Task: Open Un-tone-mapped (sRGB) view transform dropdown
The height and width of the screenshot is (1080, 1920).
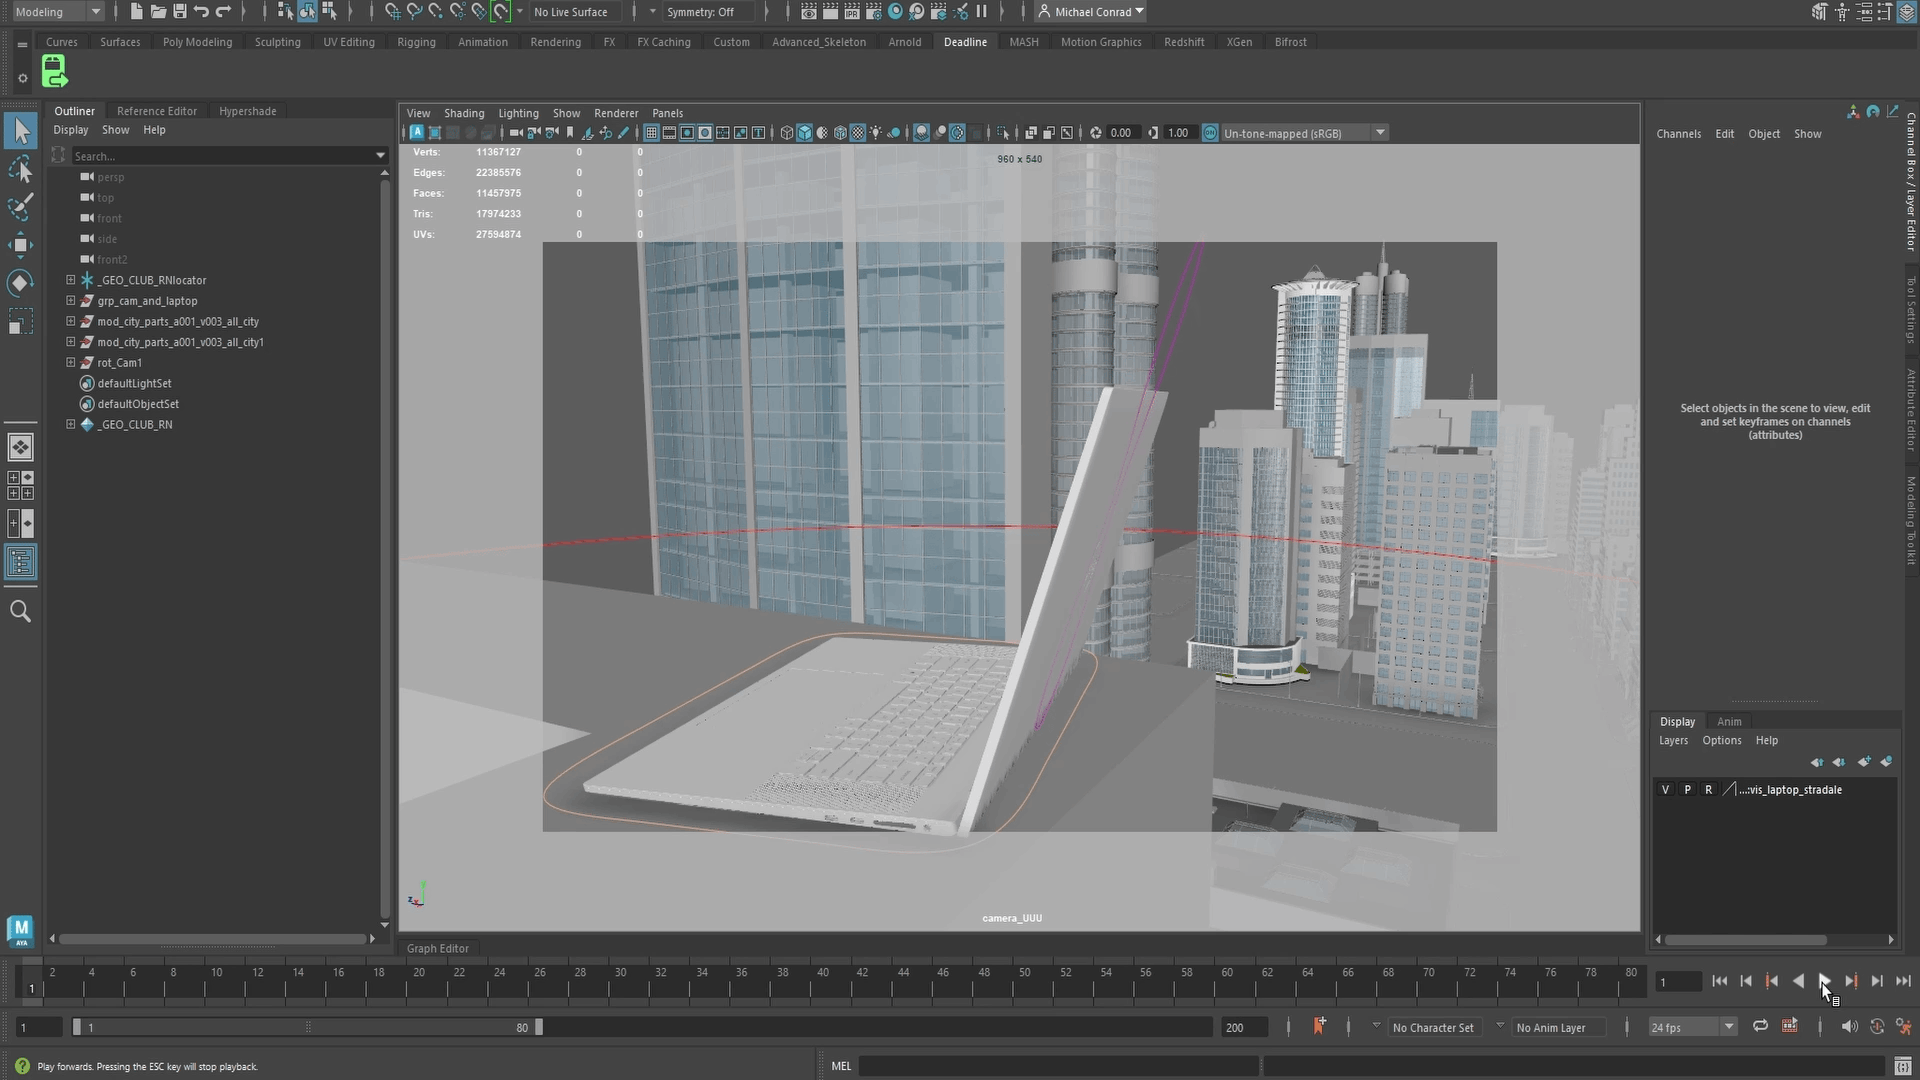Action: (x=1380, y=133)
